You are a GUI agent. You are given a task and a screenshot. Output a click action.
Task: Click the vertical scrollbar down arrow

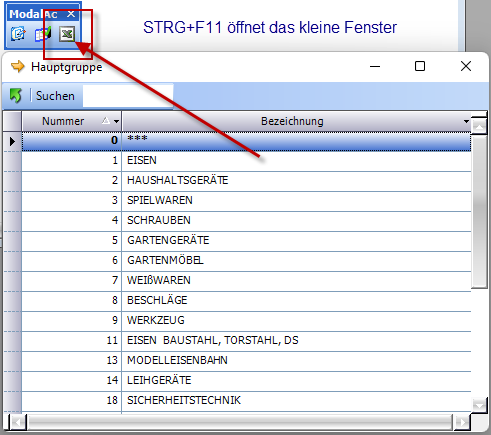click(x=480, y=406)
